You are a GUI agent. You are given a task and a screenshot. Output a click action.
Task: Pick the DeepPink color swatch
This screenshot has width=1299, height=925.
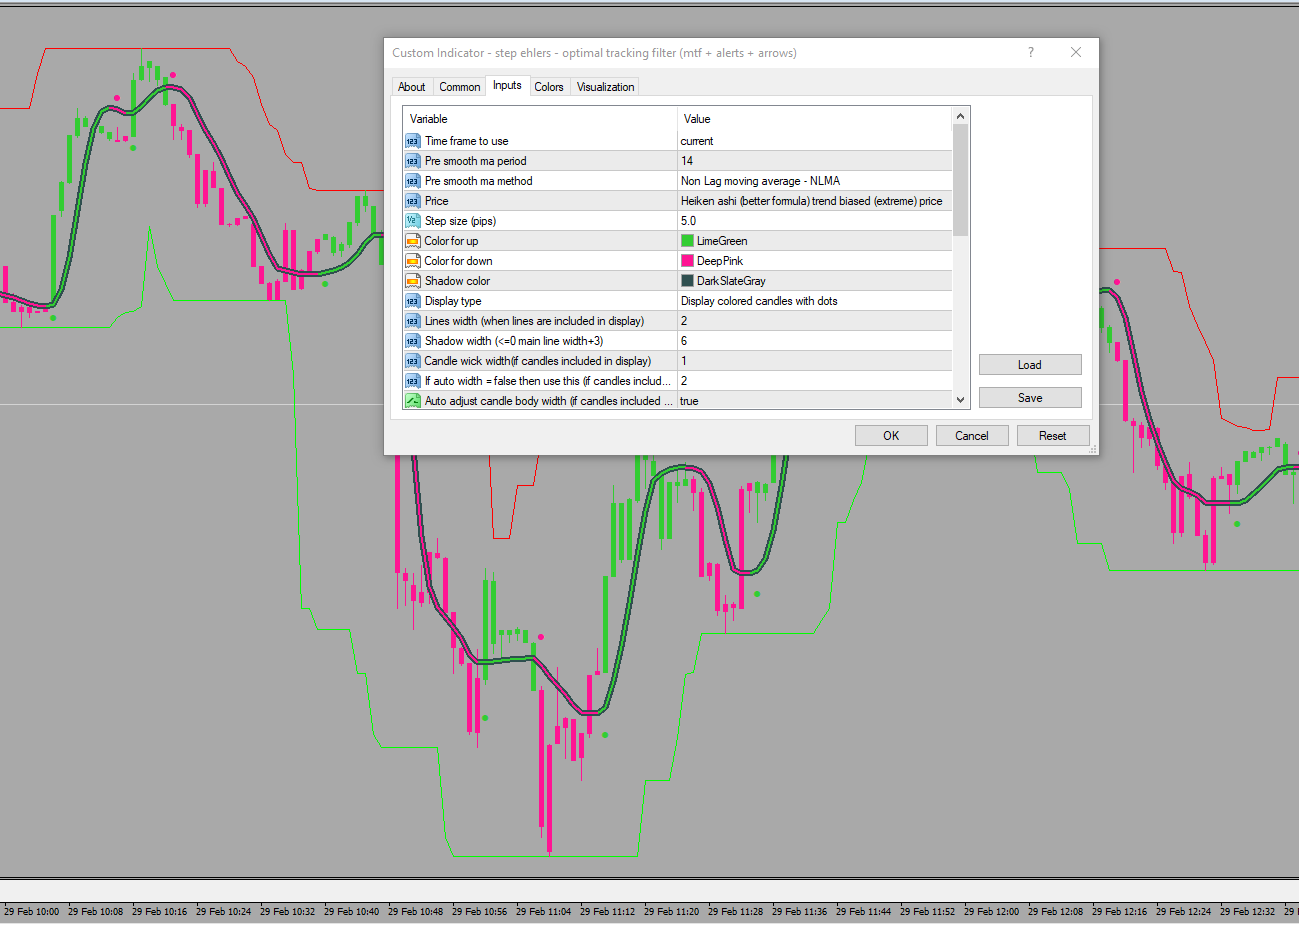click(687, 261)
